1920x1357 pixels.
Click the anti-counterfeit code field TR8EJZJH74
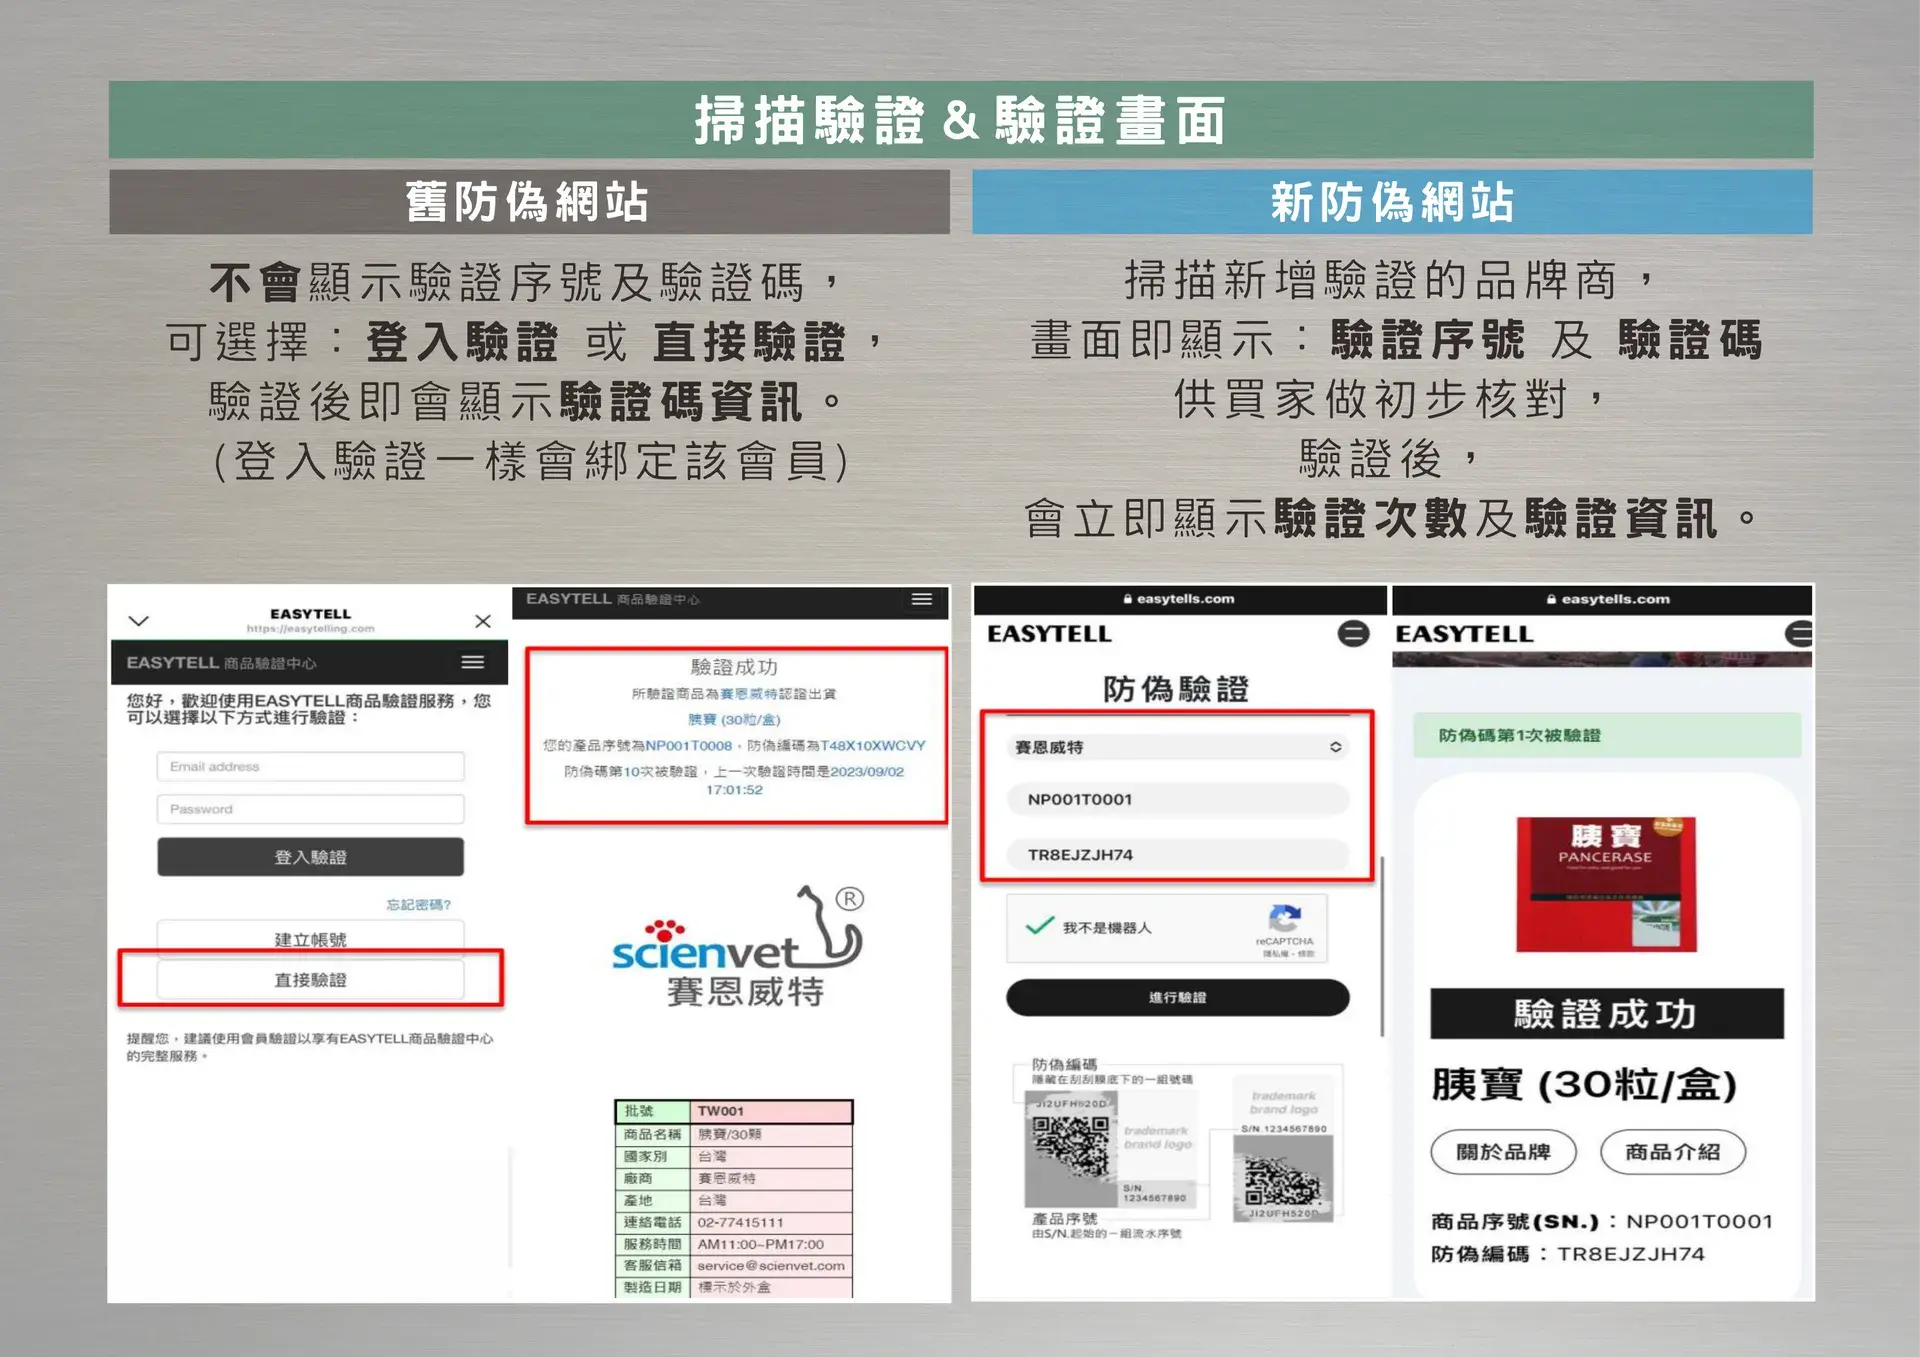1178,855
